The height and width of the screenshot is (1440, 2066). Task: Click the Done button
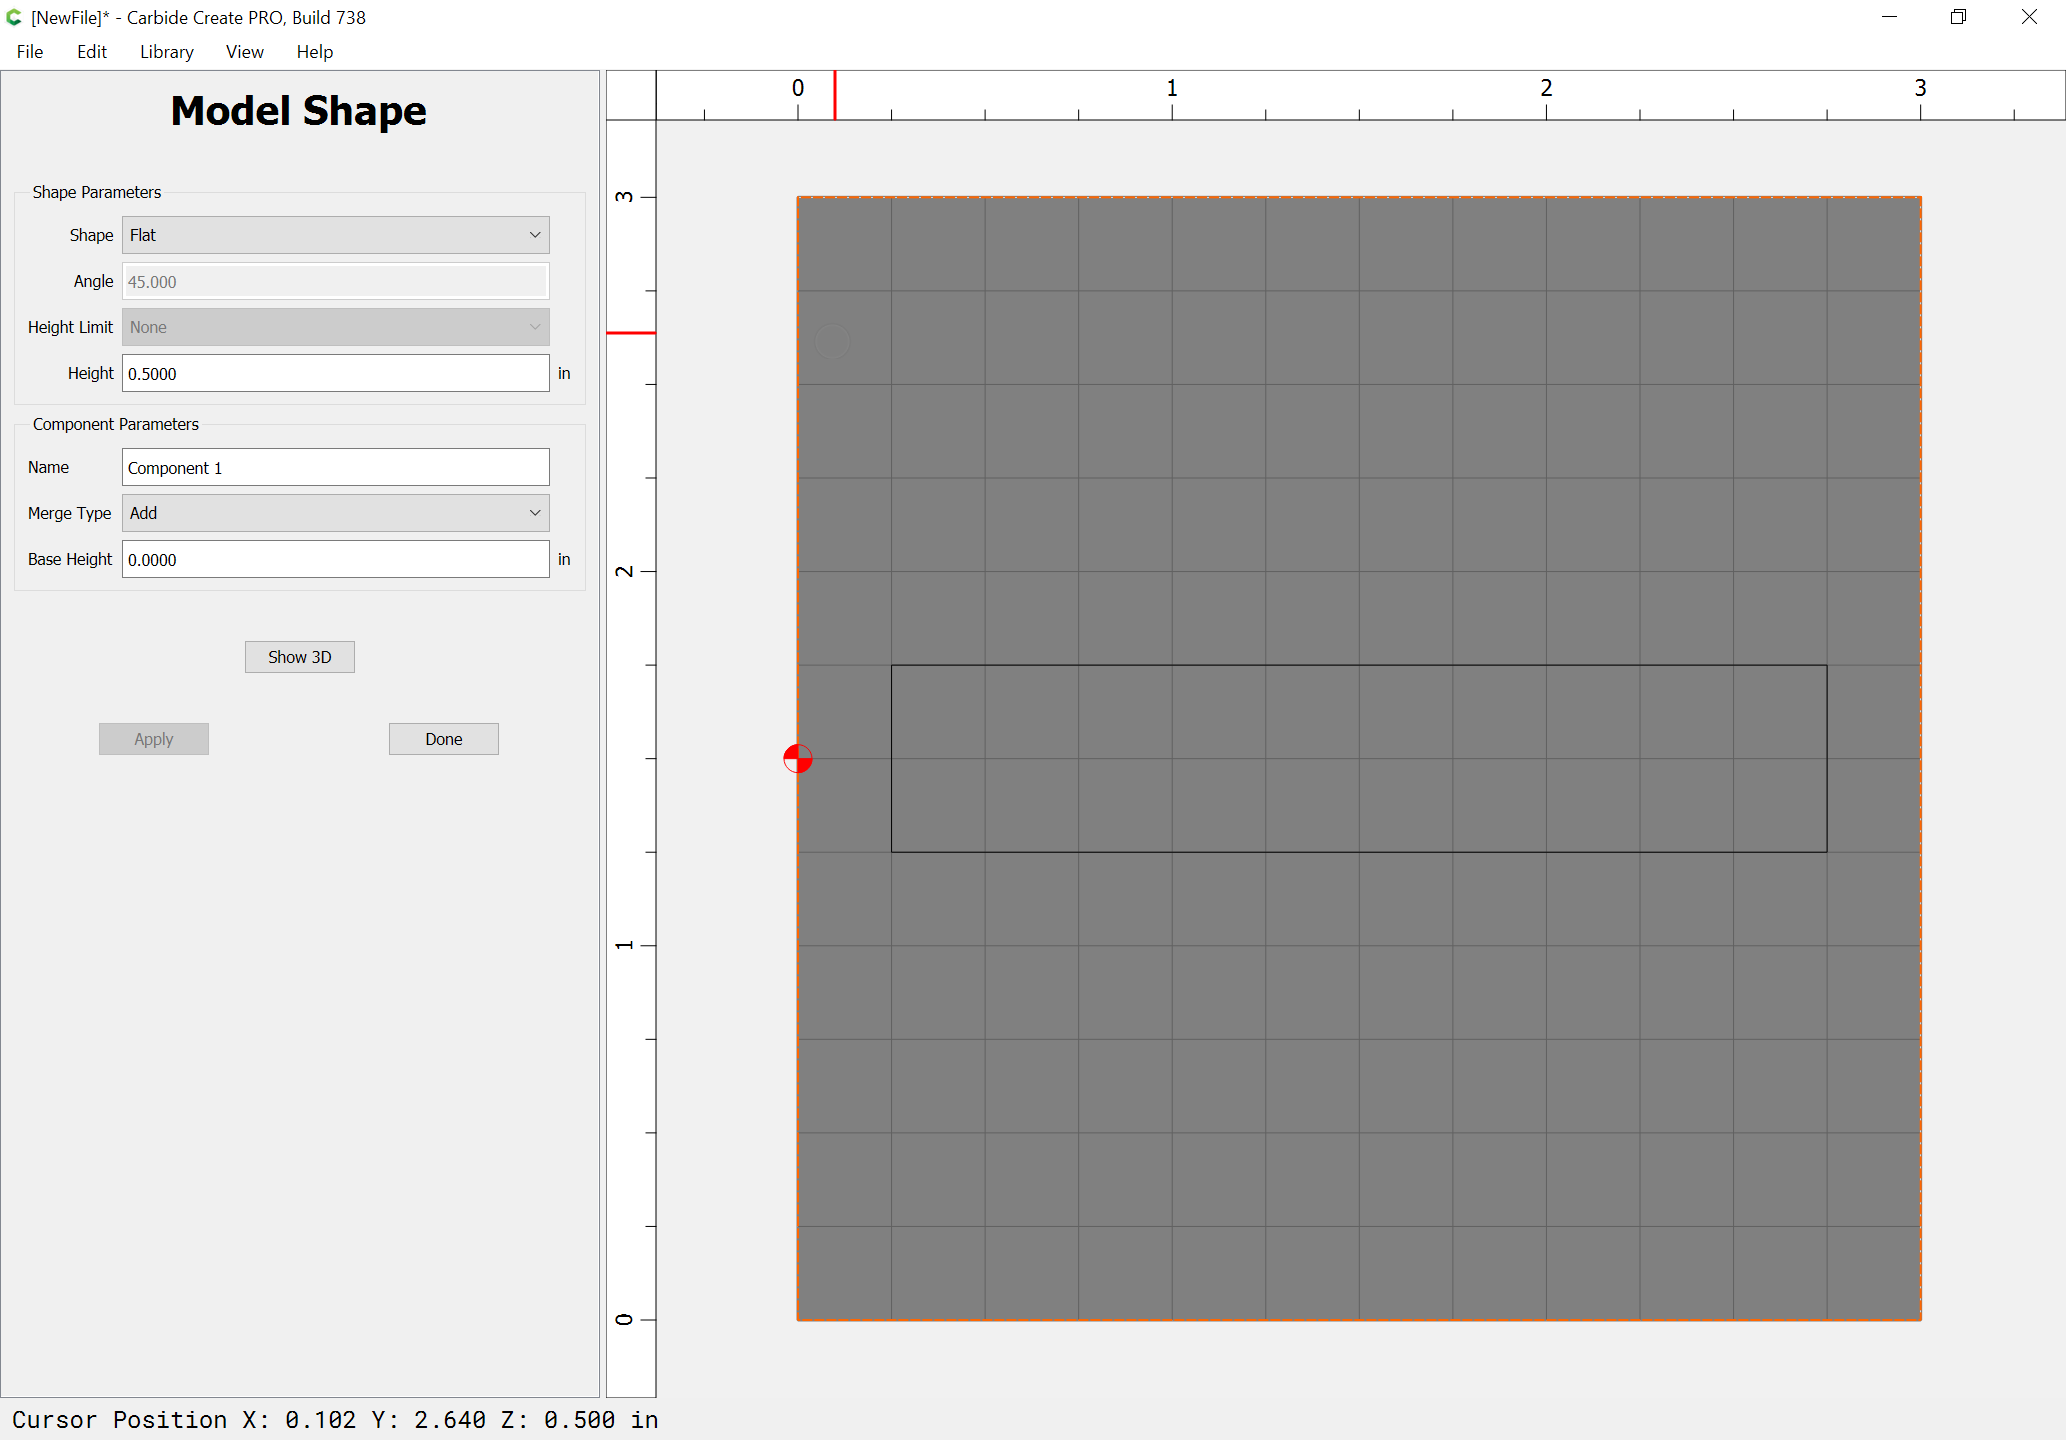coord(444,739)
